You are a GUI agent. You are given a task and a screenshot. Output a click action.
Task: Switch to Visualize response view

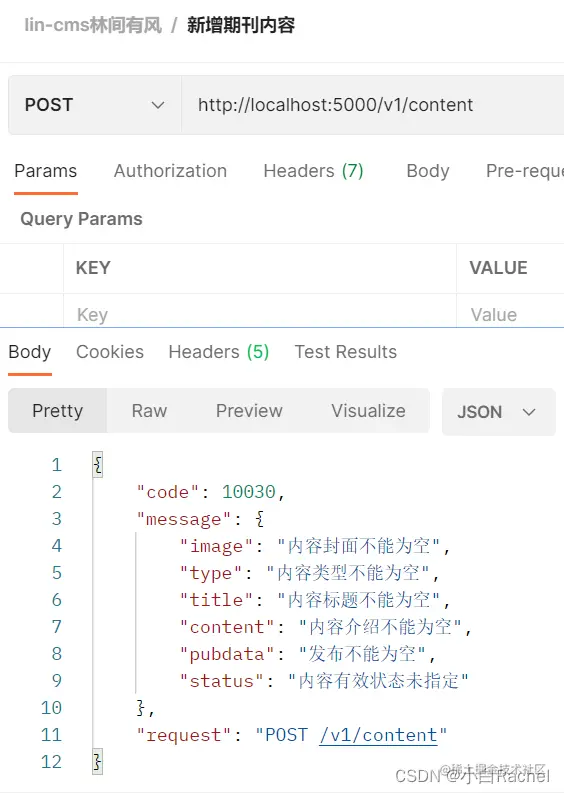pos(368,411)
